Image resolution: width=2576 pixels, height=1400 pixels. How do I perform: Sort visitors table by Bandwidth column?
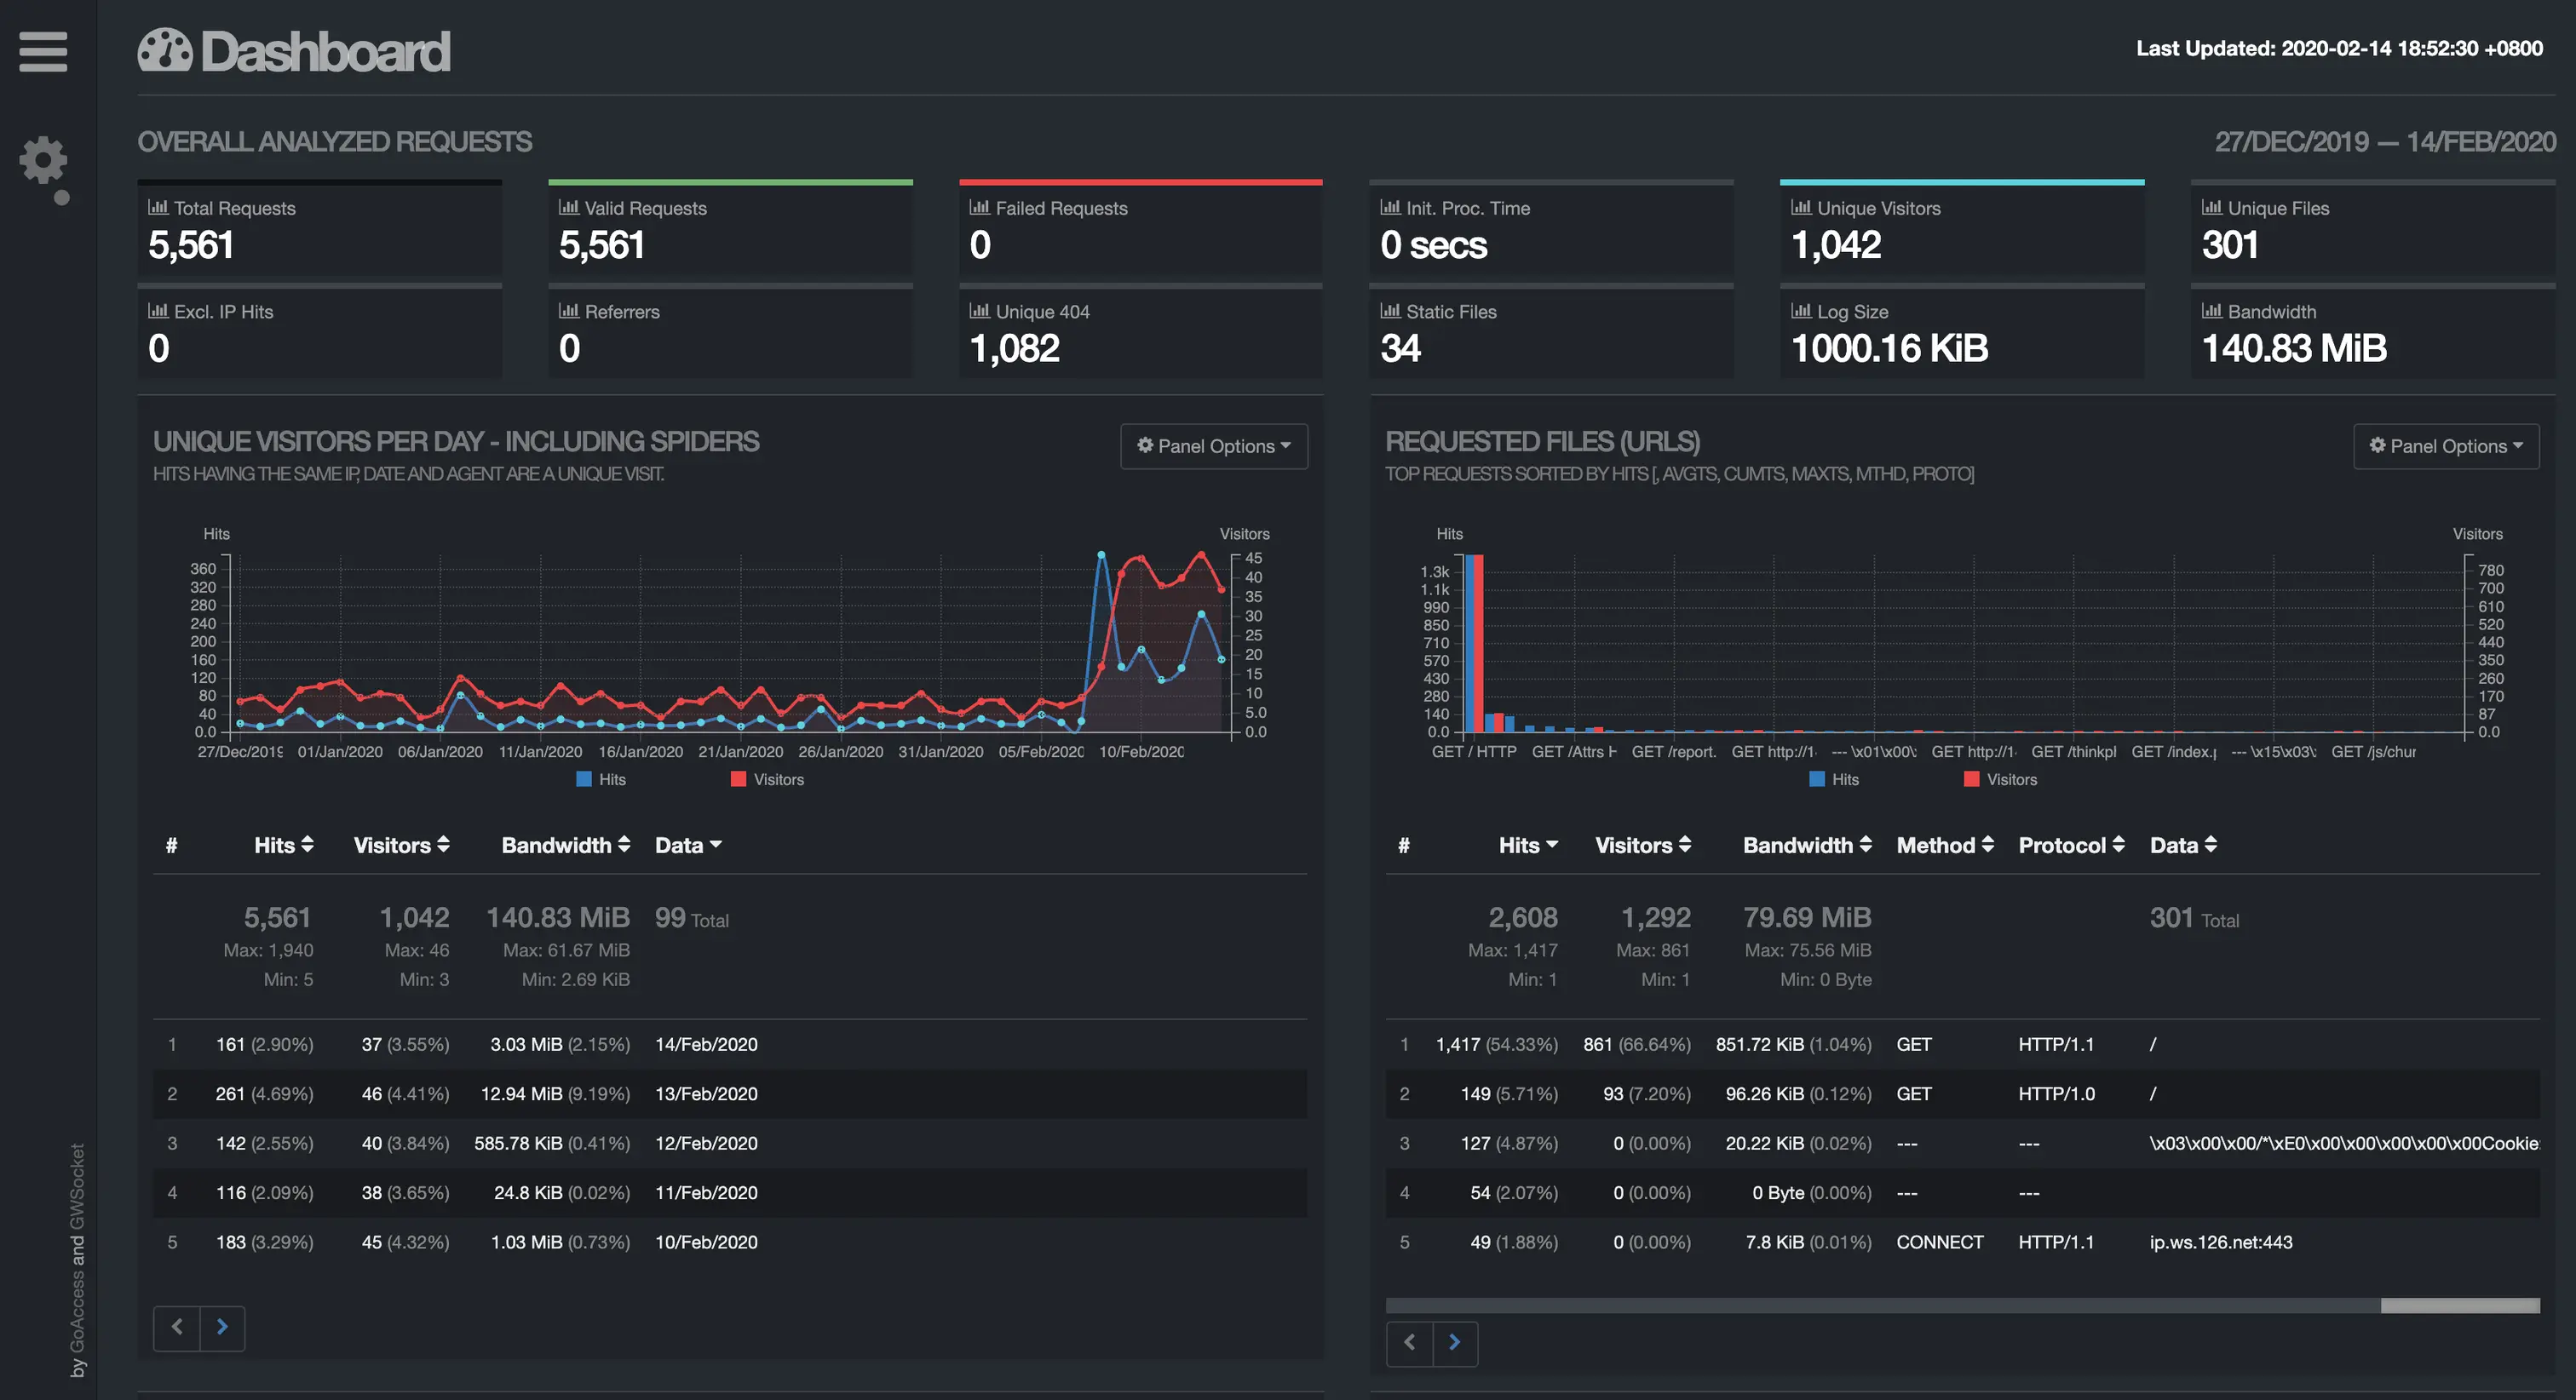point(565,845)
